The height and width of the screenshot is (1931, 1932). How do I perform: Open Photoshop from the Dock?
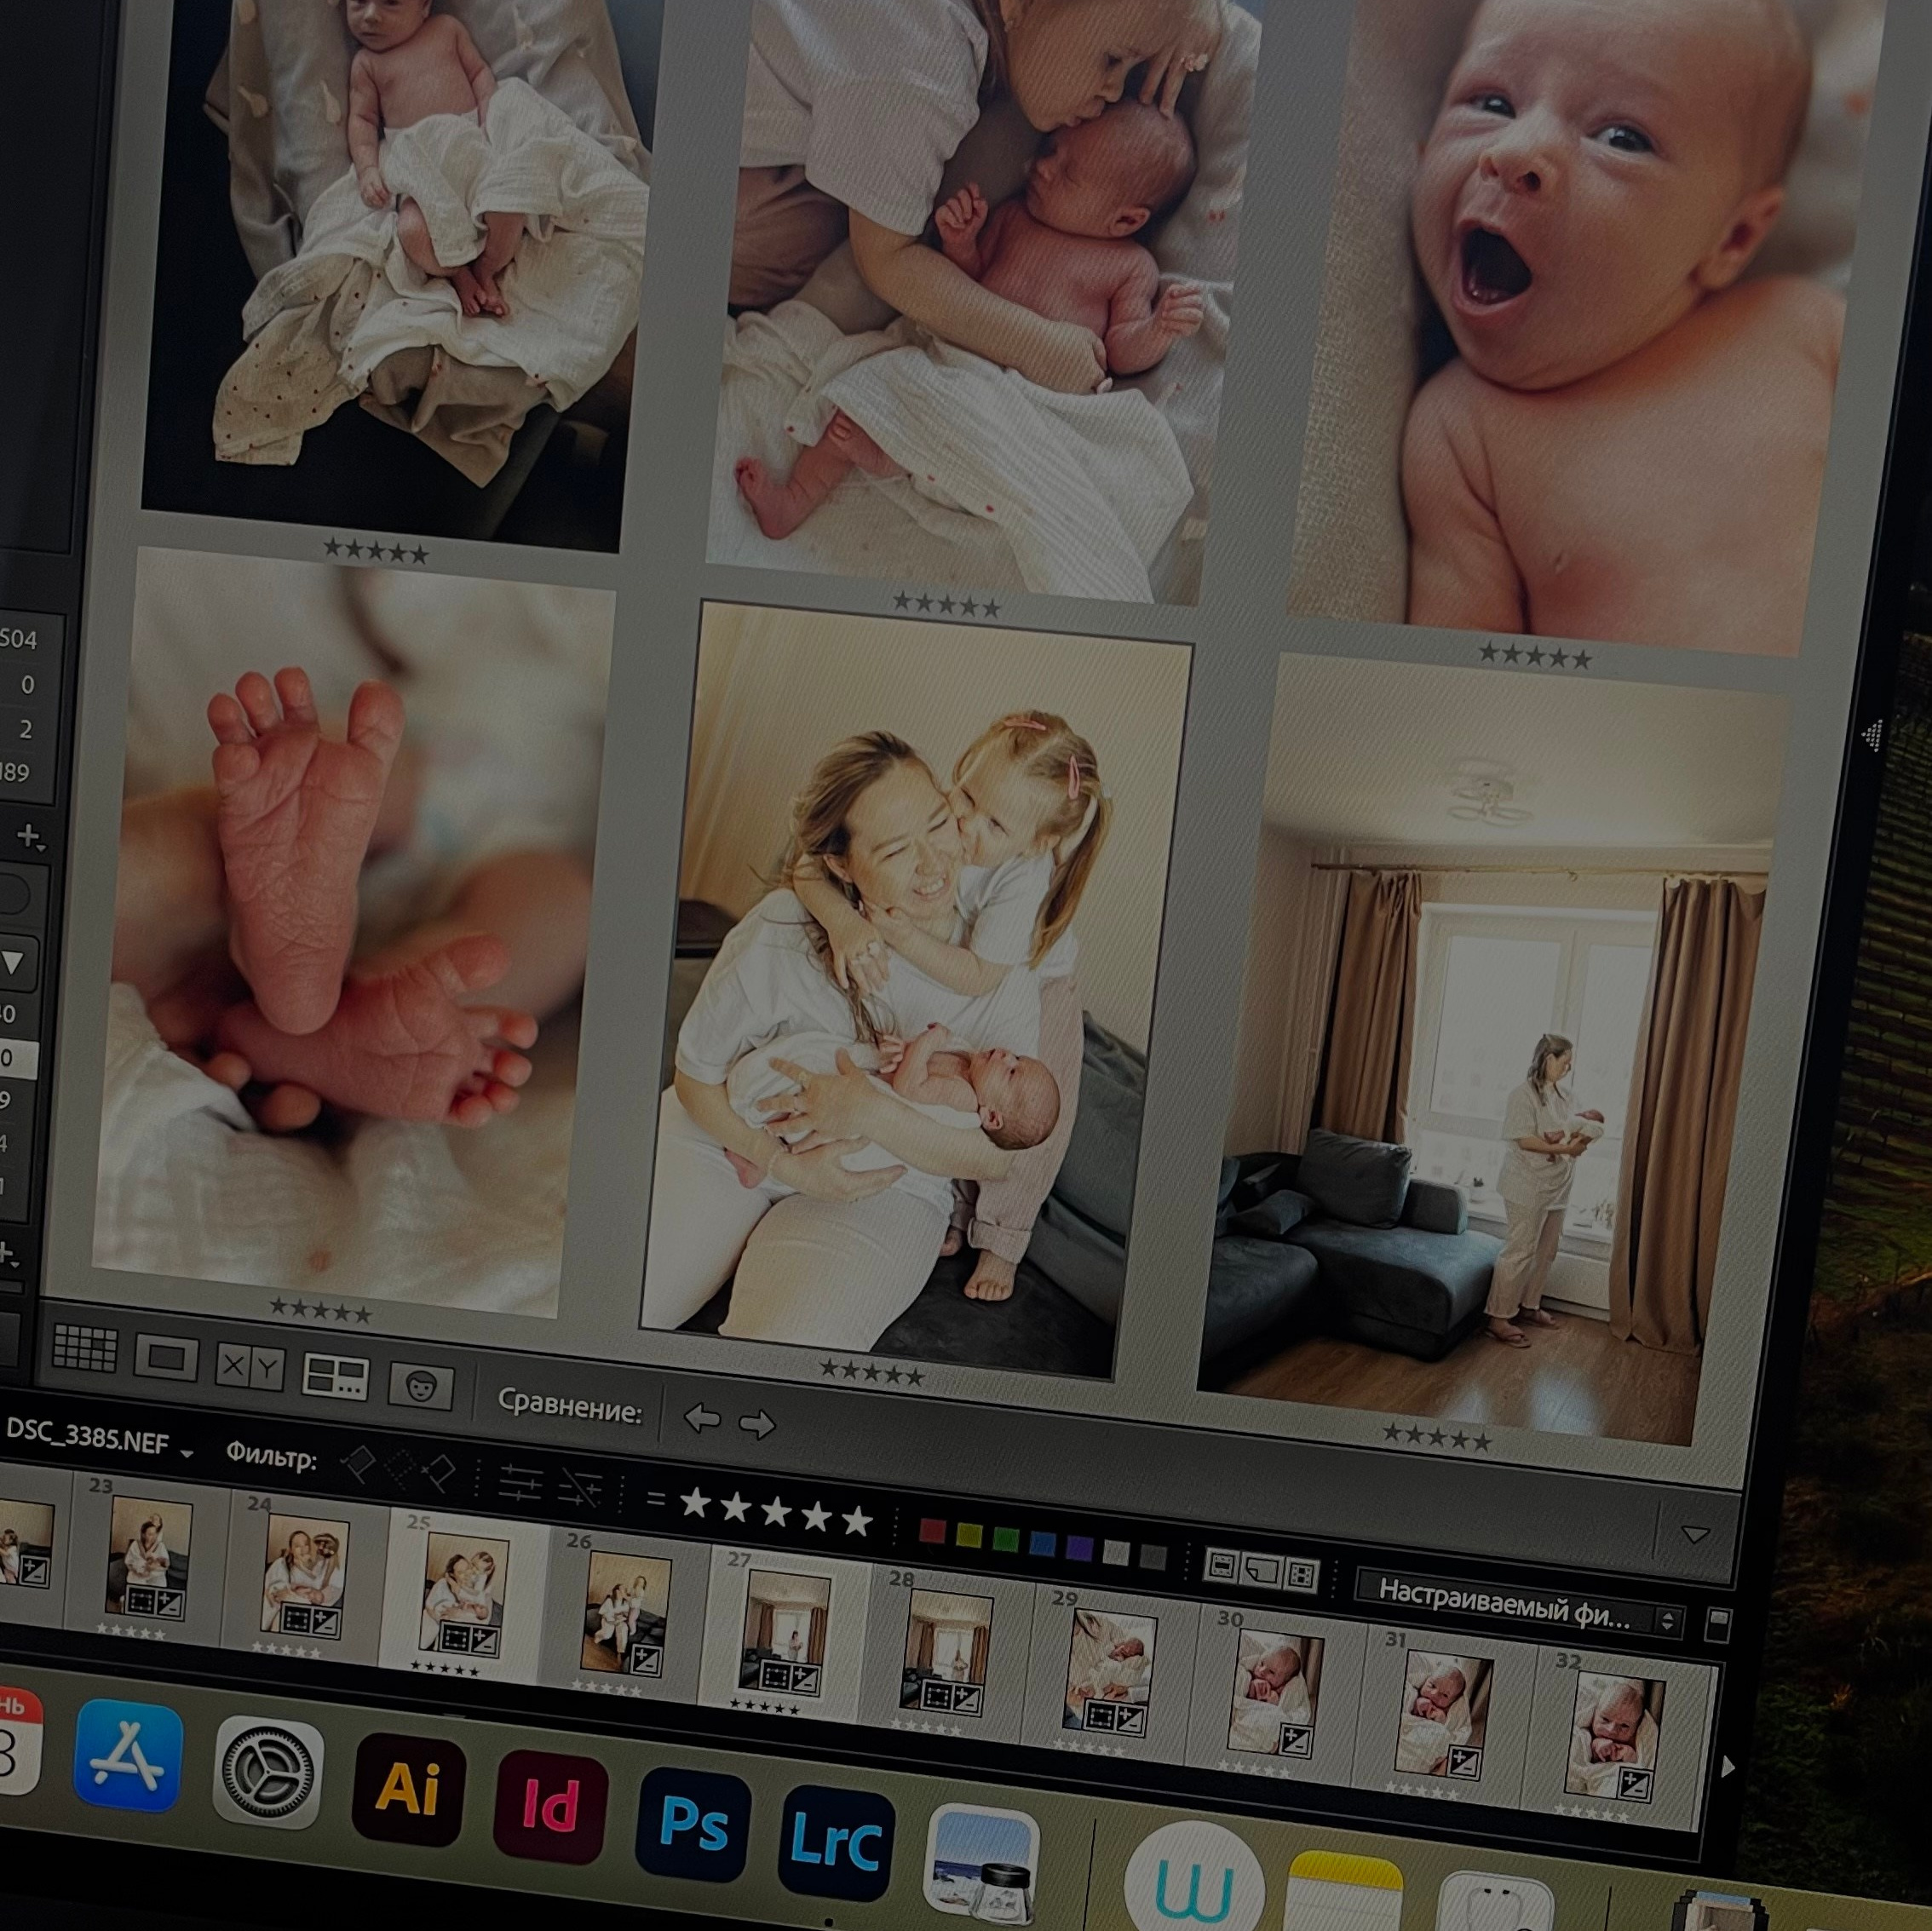pos(693,1824)
